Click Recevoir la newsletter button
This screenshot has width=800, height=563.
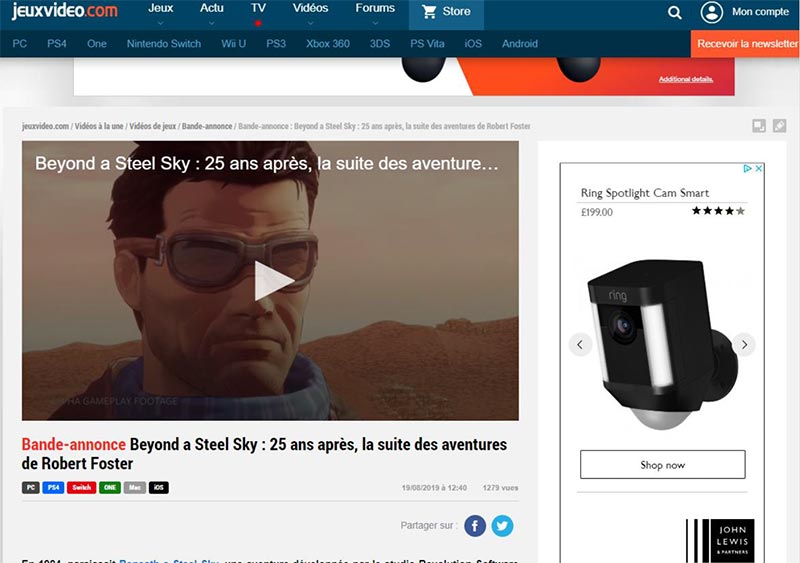coord(745,44)
